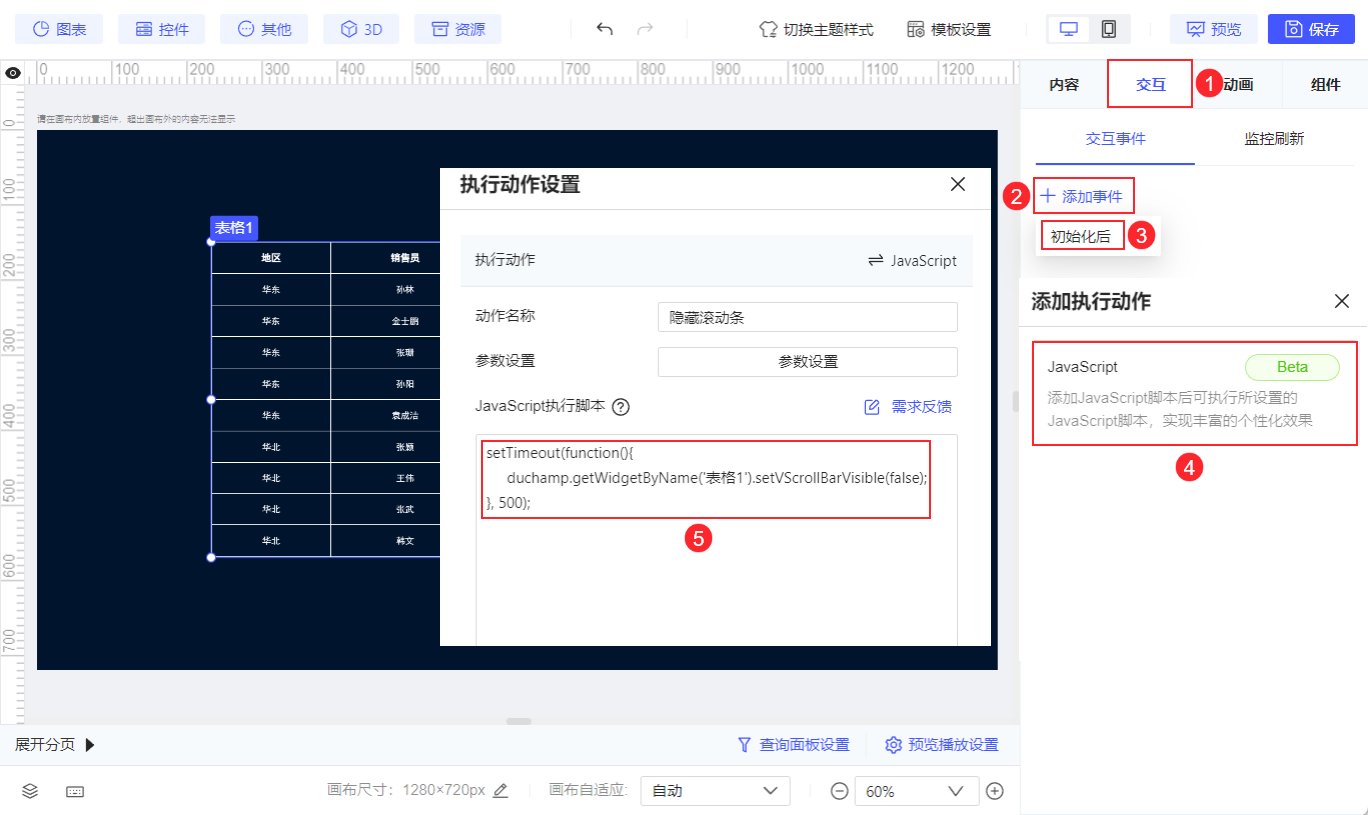Switch action type via JavaScript selector
Image resolution: width=1368 pixels, height=815 pixels.
click(912, 260)
